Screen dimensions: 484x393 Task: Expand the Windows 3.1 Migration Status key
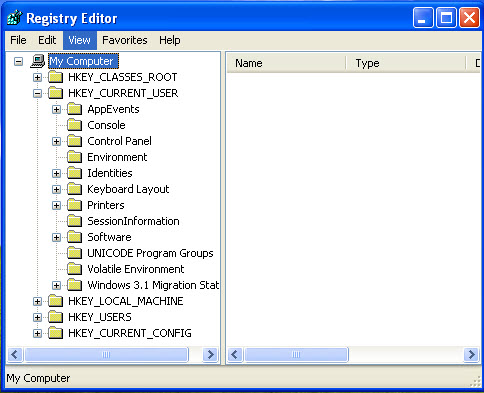pyautogui.click(x=56, y=285)
